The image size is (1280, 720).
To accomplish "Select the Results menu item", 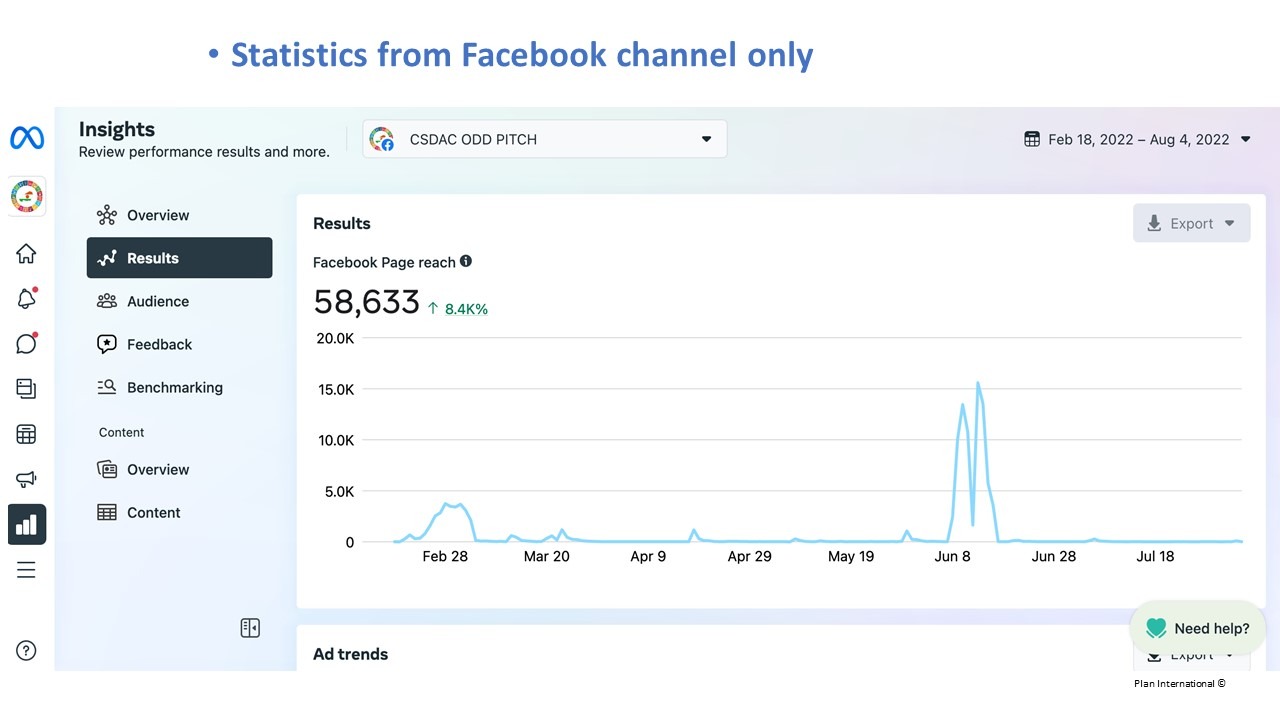I will click(x=179, y=258).
